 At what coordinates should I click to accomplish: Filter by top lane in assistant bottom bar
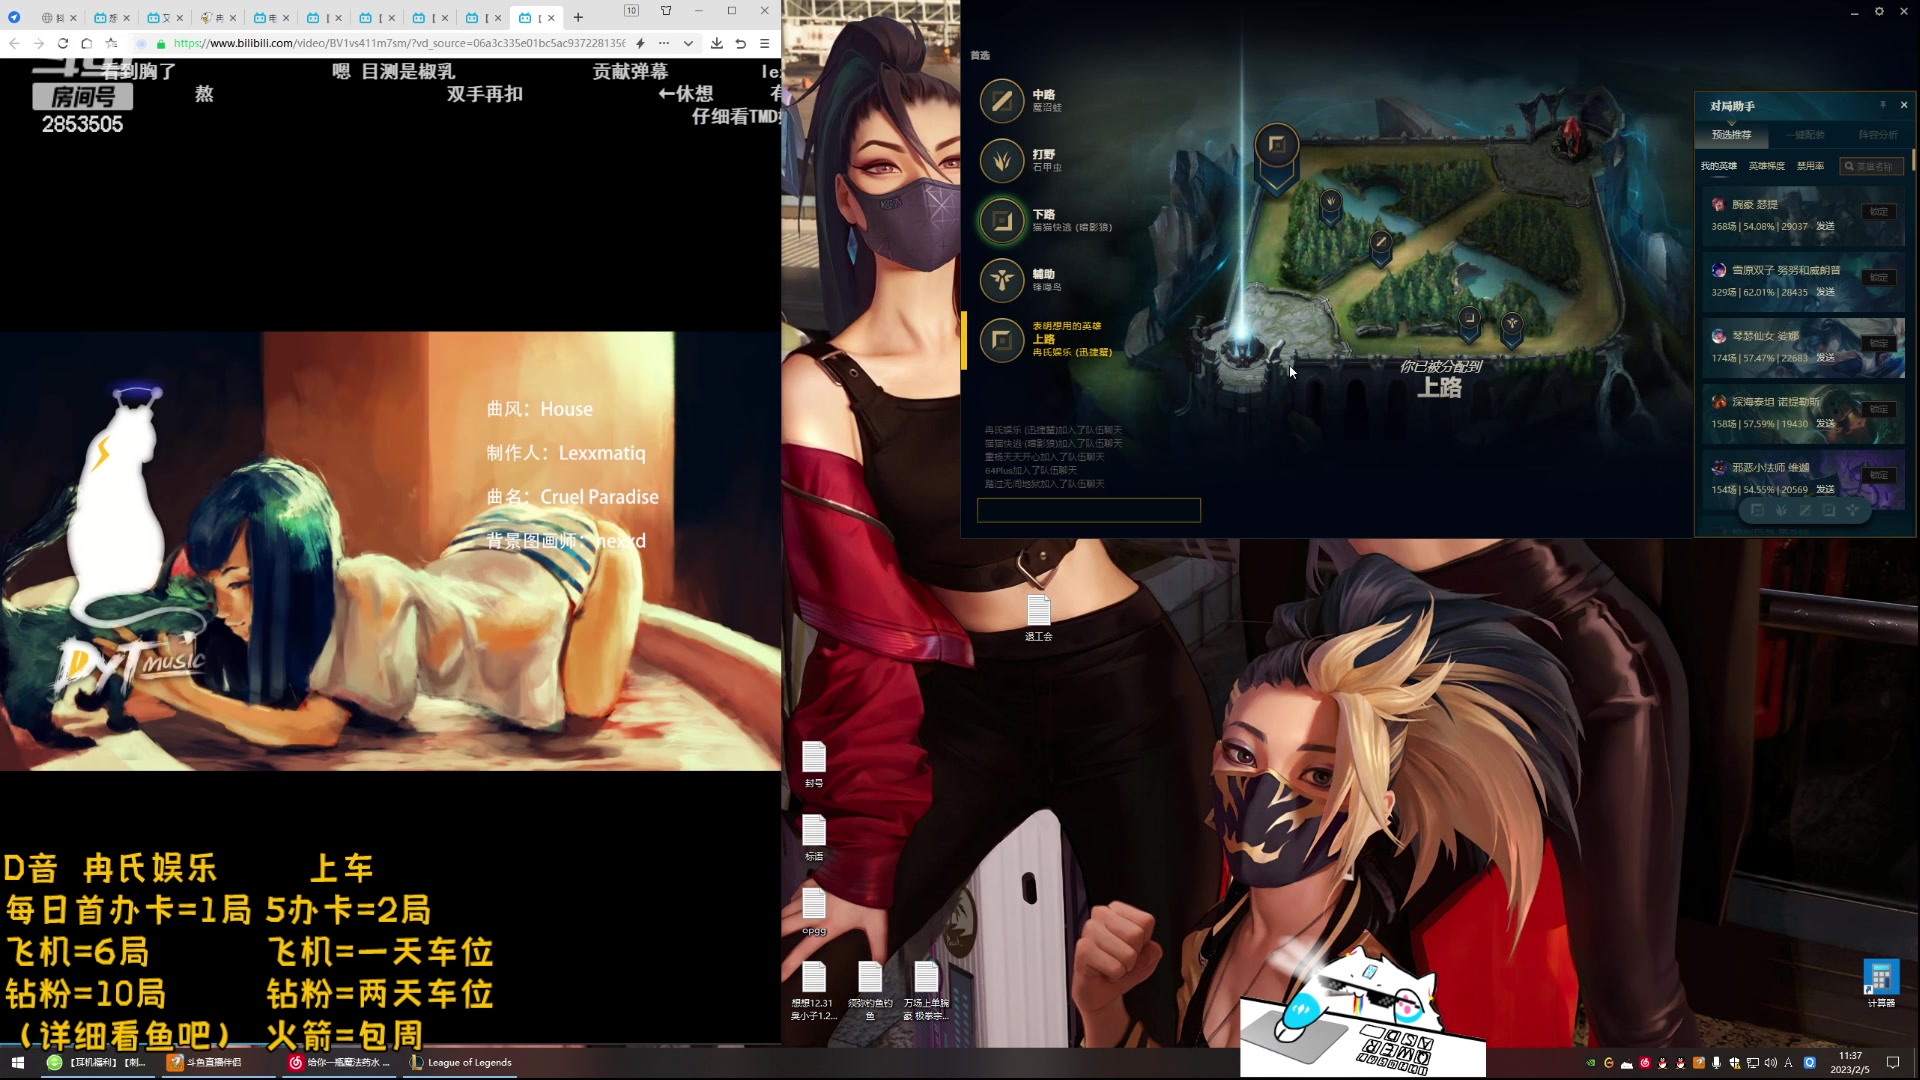(1757, 510)
